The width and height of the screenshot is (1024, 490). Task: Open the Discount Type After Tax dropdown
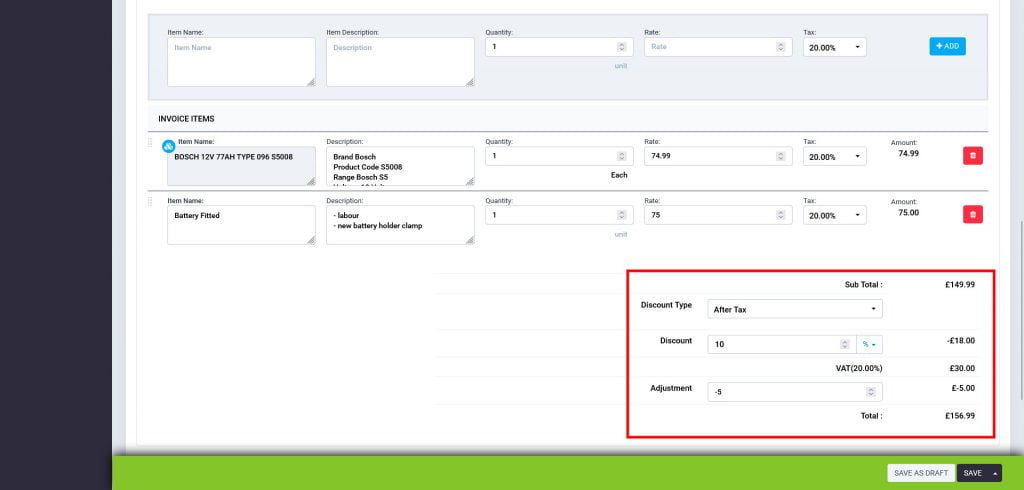[795, 309]
